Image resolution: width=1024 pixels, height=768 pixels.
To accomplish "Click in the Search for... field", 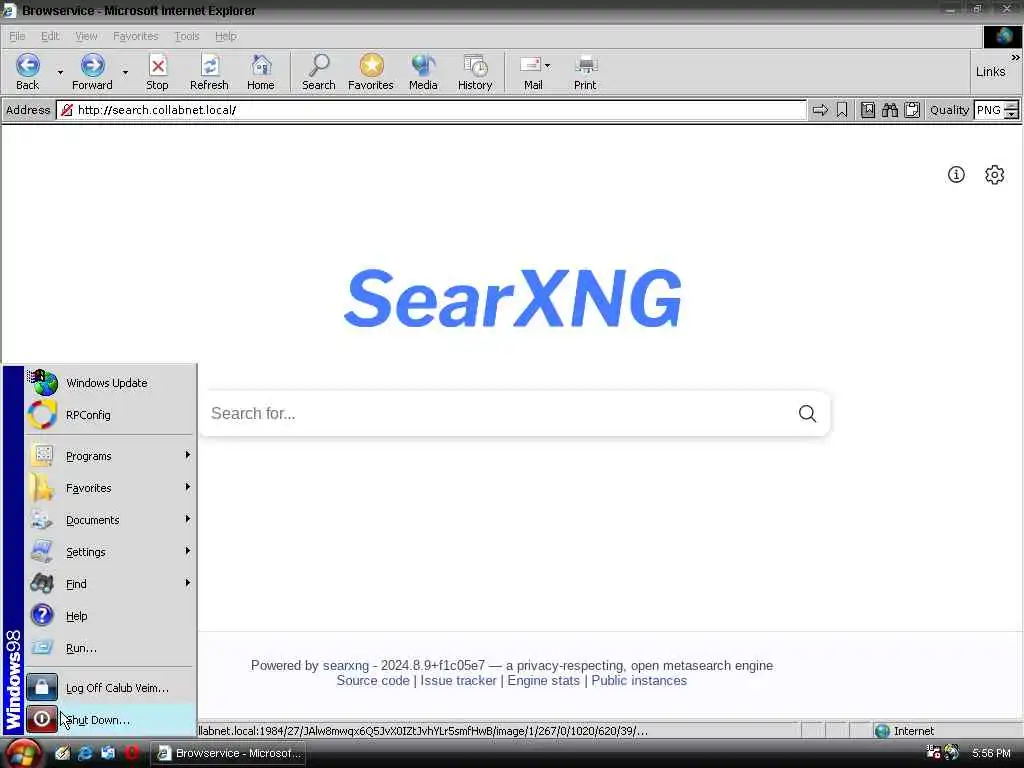I will (496, 413).
